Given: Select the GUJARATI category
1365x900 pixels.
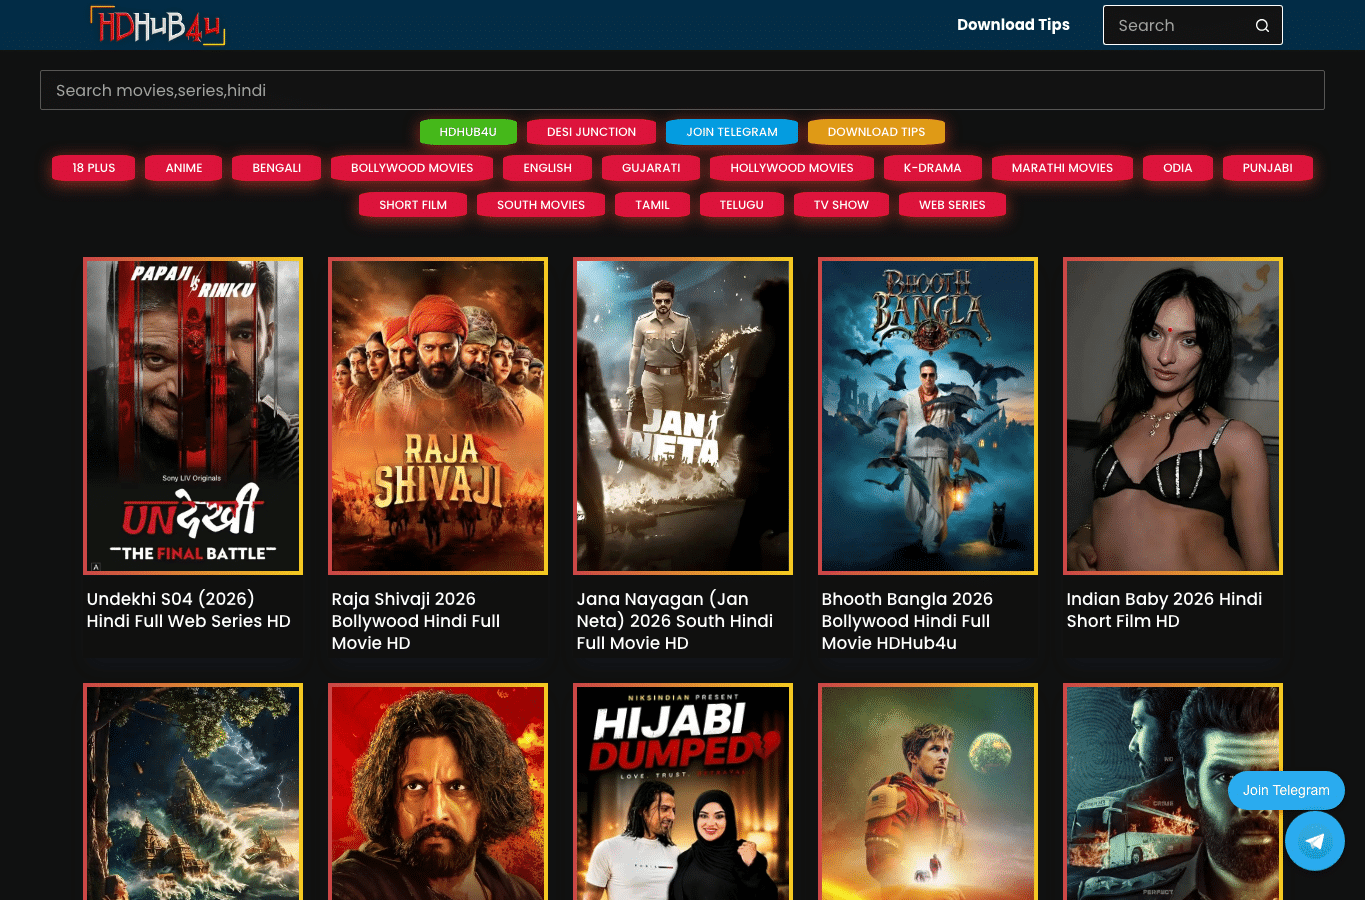Looking at the screenshot, I should tap(651, 168).
